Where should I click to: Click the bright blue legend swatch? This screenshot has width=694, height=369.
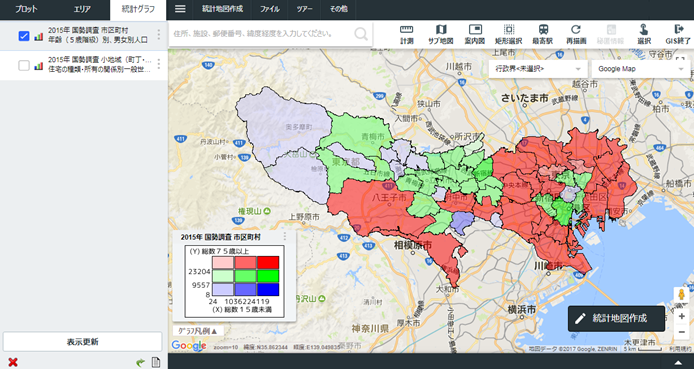coord(268,289)
